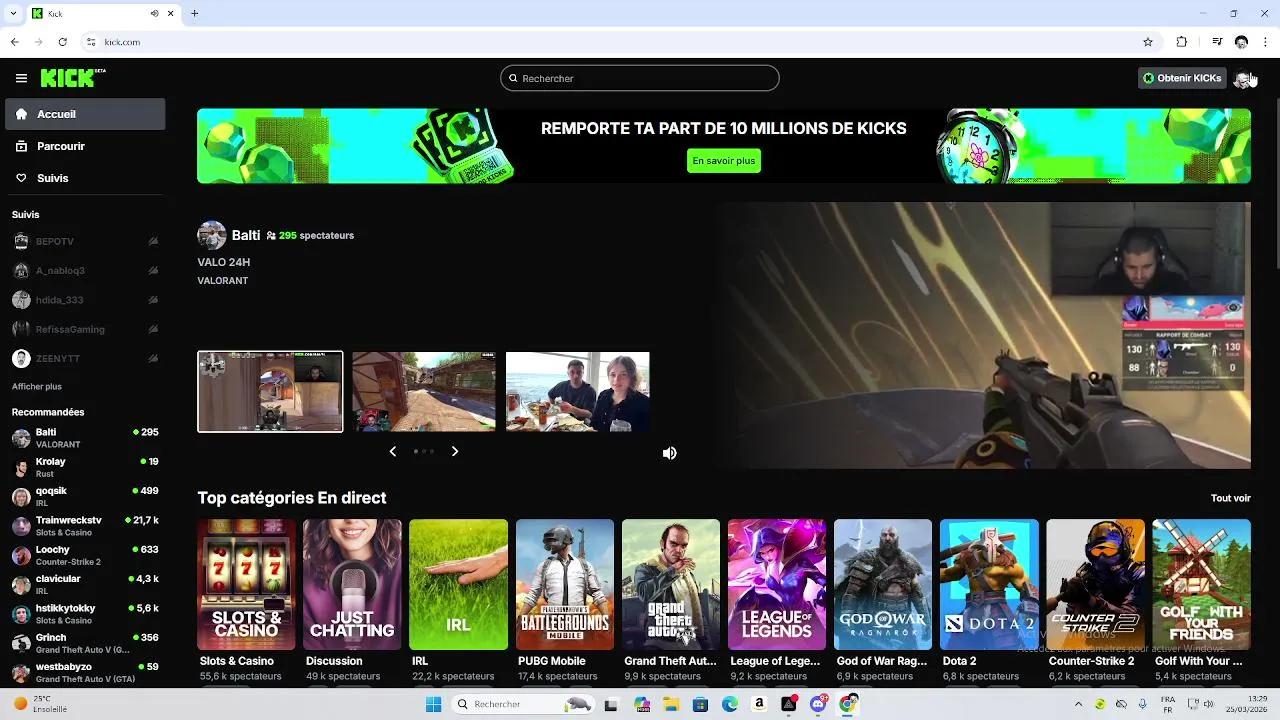
Task: Select the first Valorant stream thumbnail
Action: (x=270, y=391)
